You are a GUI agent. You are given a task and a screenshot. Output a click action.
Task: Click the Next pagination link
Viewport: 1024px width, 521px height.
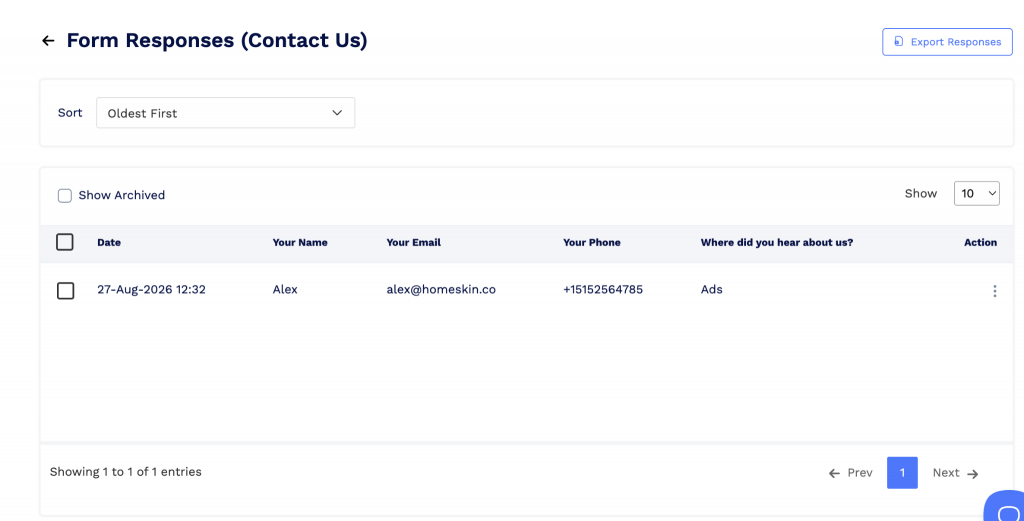coord(955,473)
